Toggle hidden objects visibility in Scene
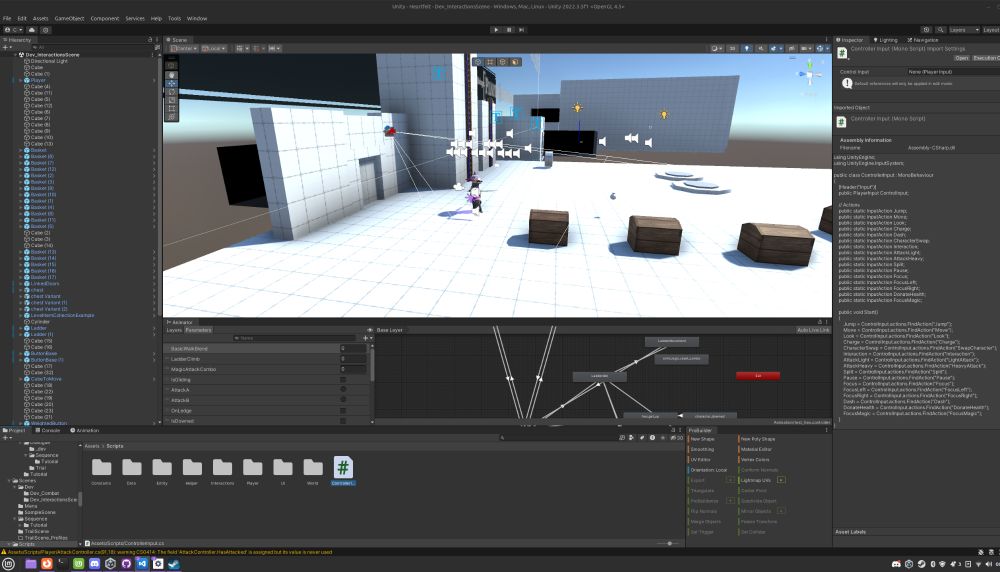The width and height of the screenshot is (1000, 572). 791,48
